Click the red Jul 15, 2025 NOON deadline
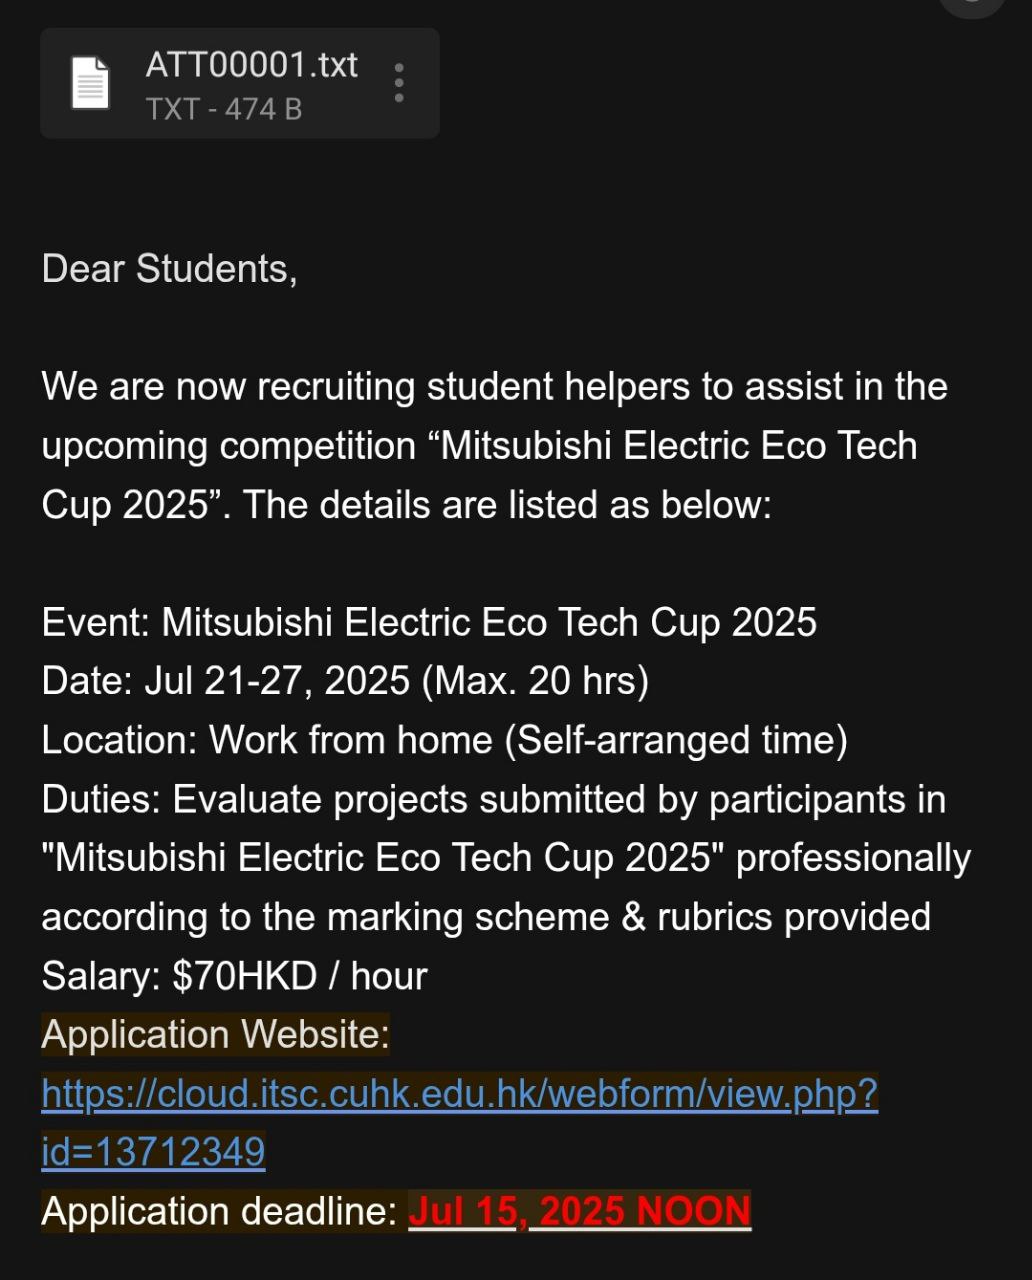The width and height of the screenshot is (1032, 1280). coord(579,1211)
